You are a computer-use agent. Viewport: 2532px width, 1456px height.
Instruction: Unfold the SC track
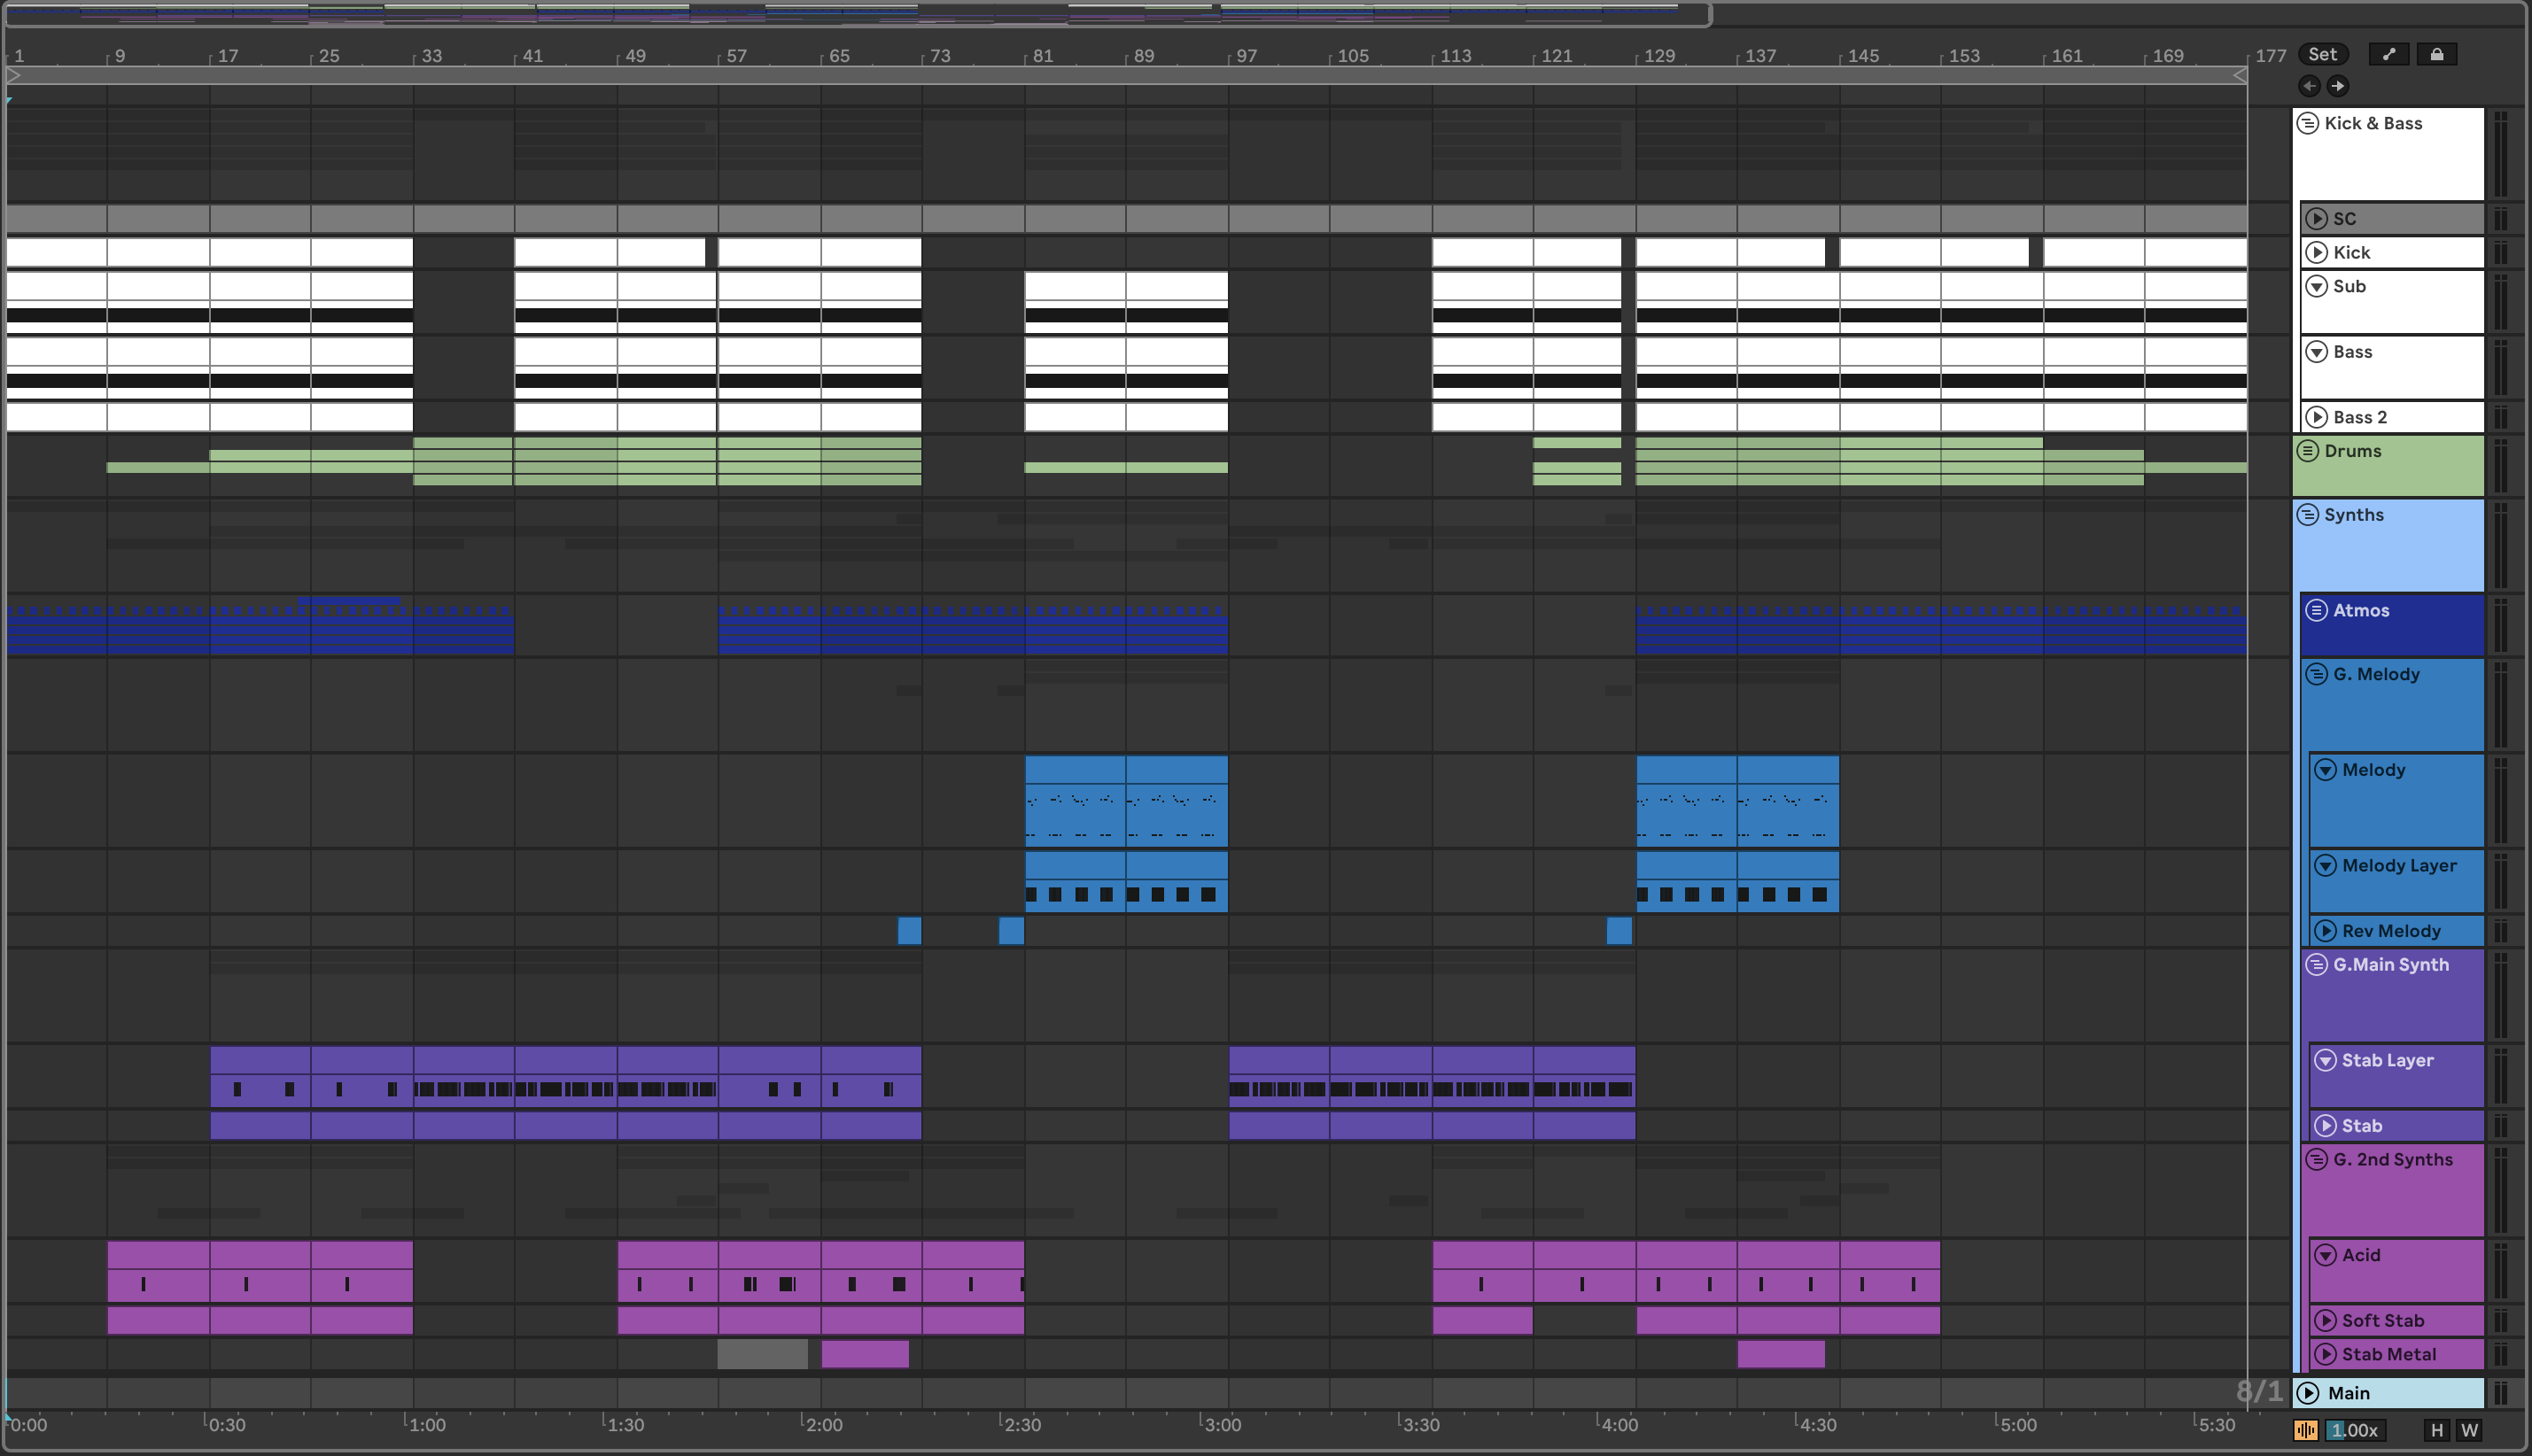(x=2316, y=218)
